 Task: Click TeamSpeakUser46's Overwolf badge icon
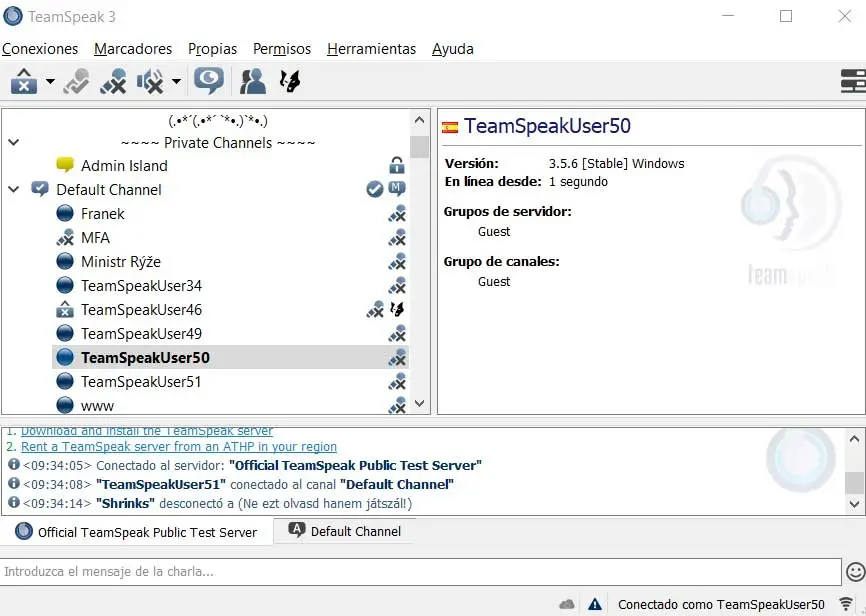tap(397, 309)
